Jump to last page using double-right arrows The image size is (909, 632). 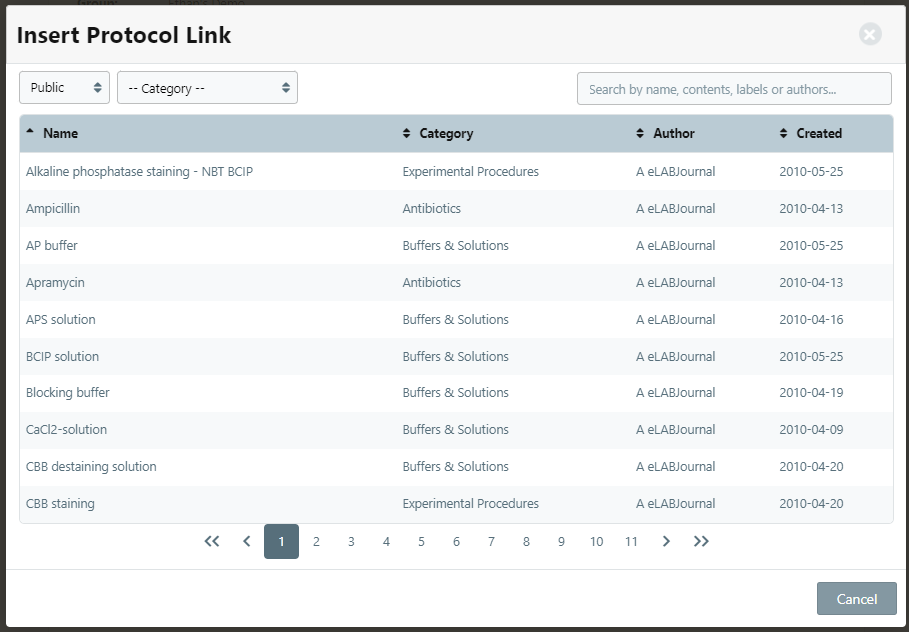click(x=701, y=541)
